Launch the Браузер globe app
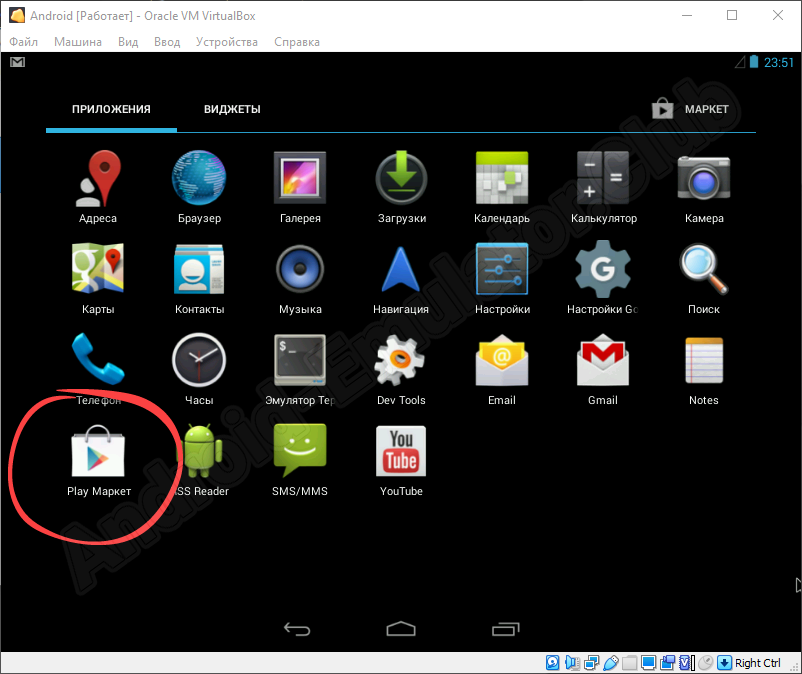The height and width of the screenshot is (674, 802). (x=199, y=187)
